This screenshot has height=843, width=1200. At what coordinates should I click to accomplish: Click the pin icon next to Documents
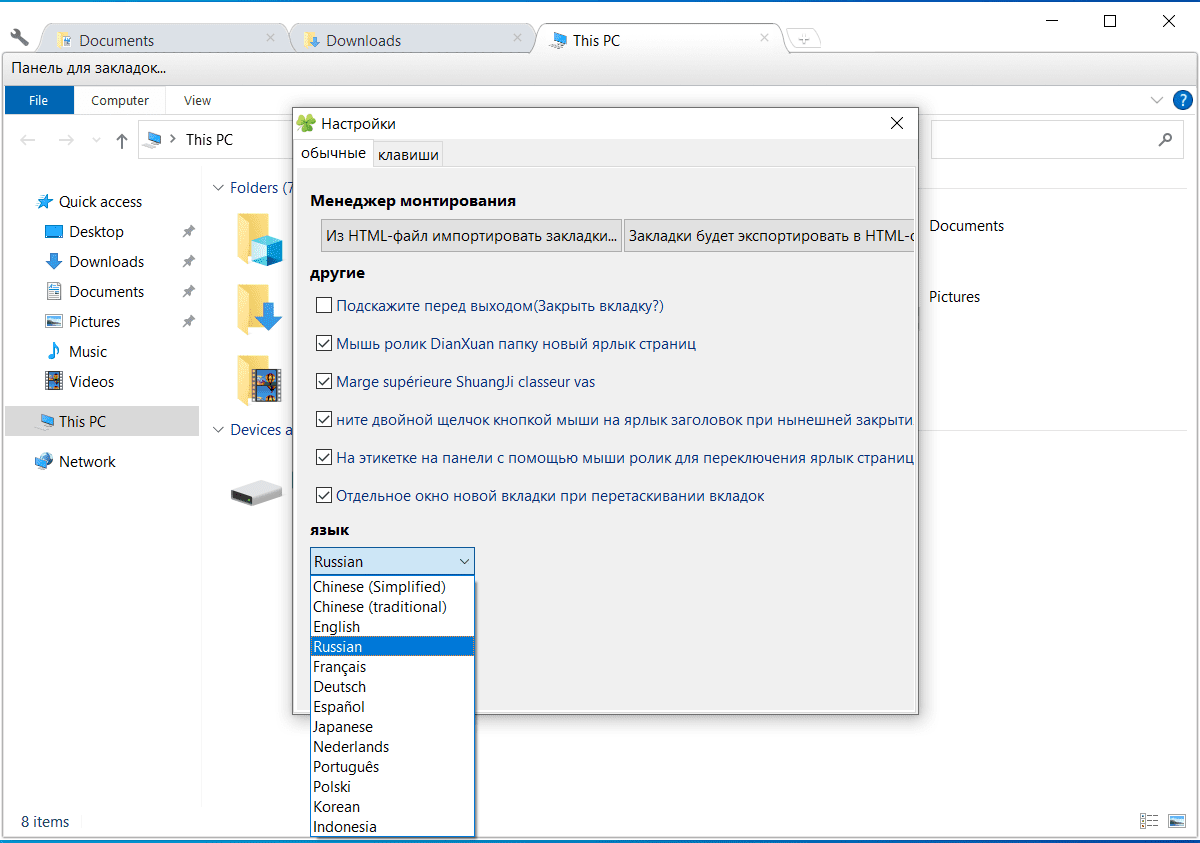click(188, 292)
